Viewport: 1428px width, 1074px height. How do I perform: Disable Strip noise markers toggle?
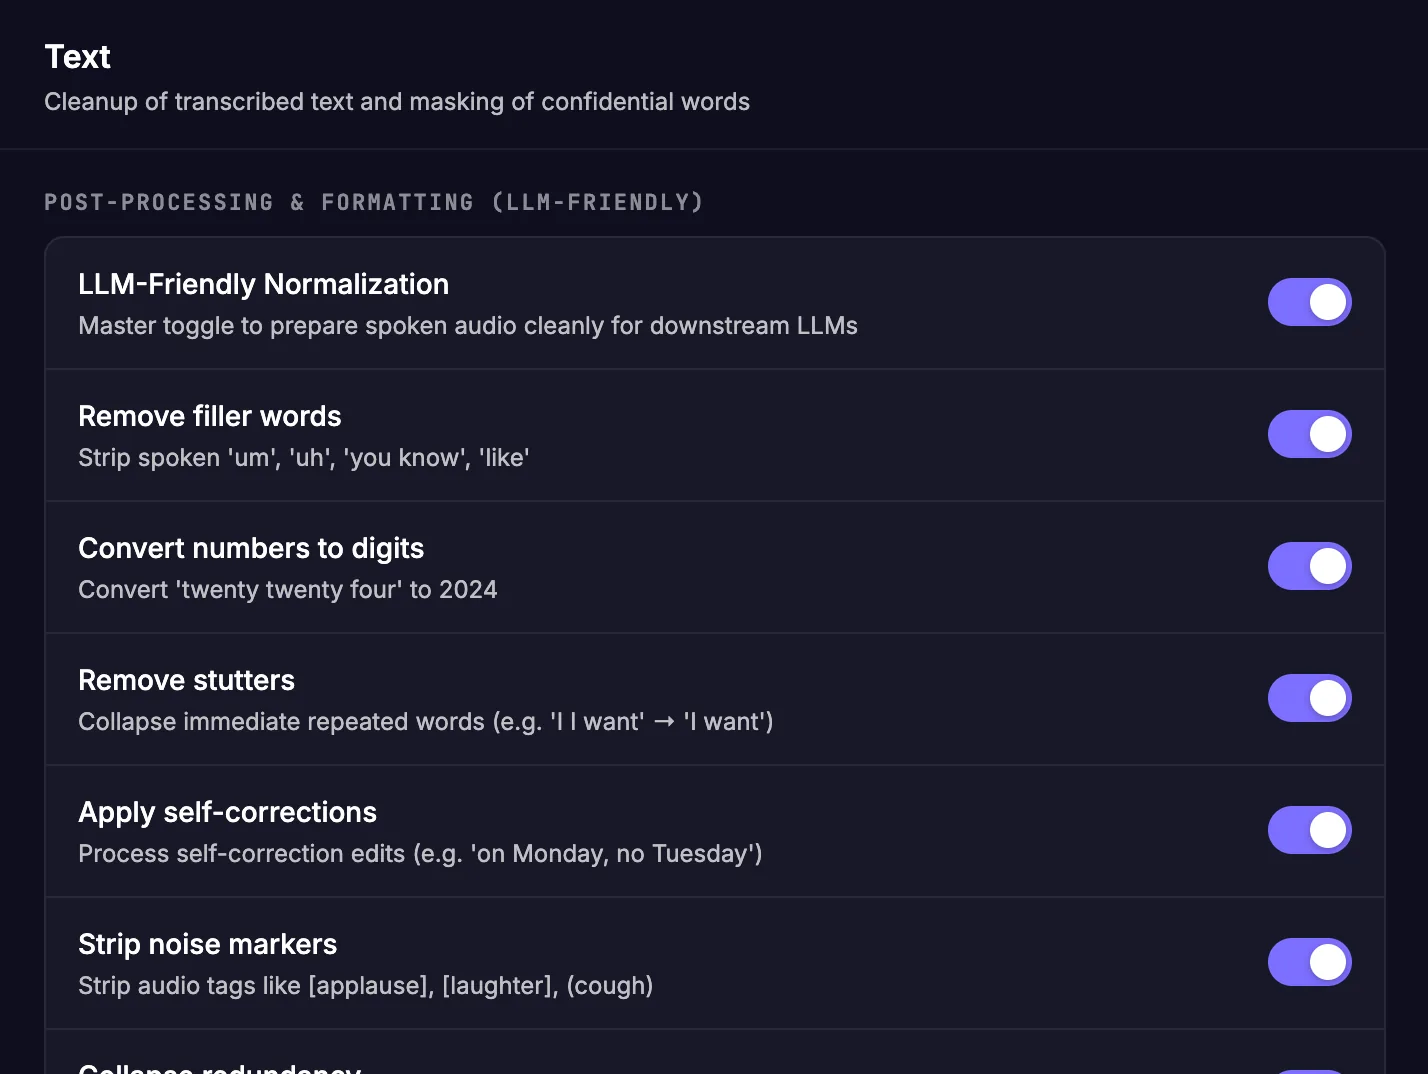pyautogui.click(x=1309, y=962)
